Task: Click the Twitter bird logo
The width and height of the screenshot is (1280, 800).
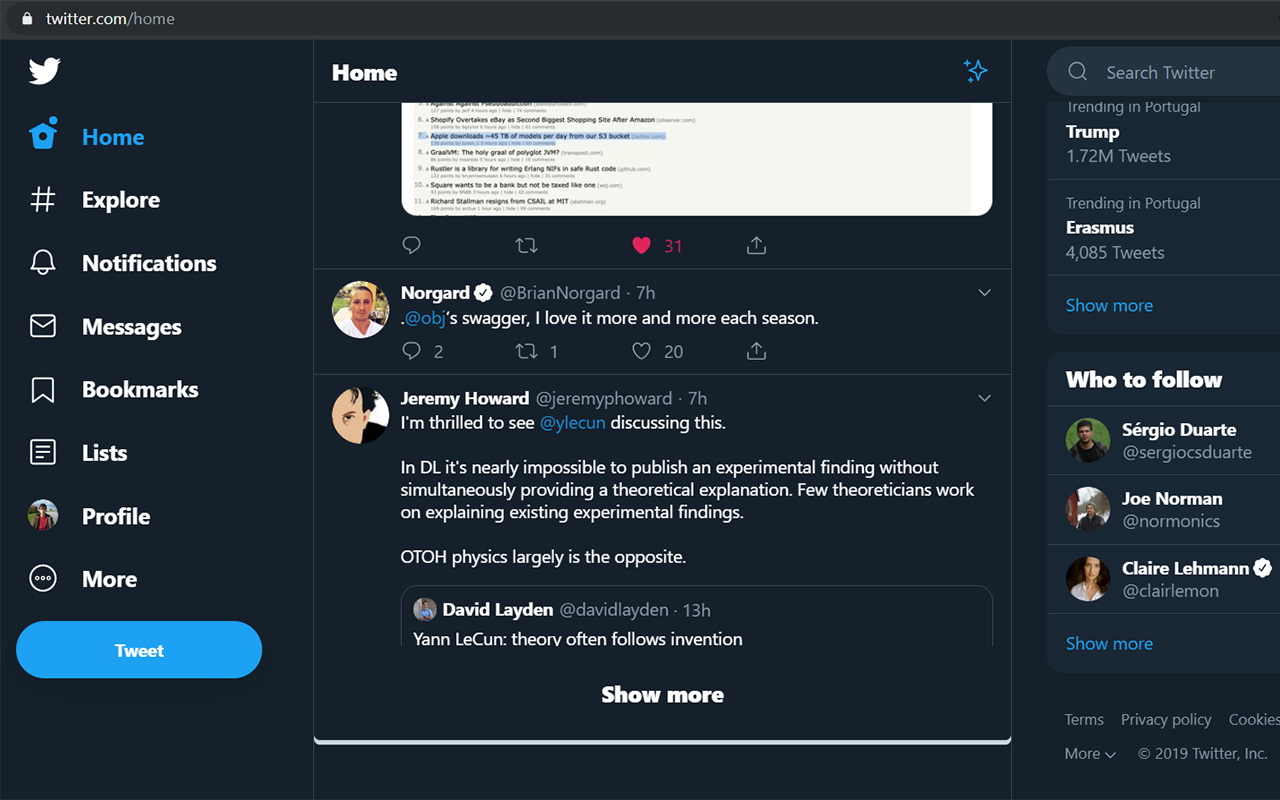Action: [x=44, y=71]
